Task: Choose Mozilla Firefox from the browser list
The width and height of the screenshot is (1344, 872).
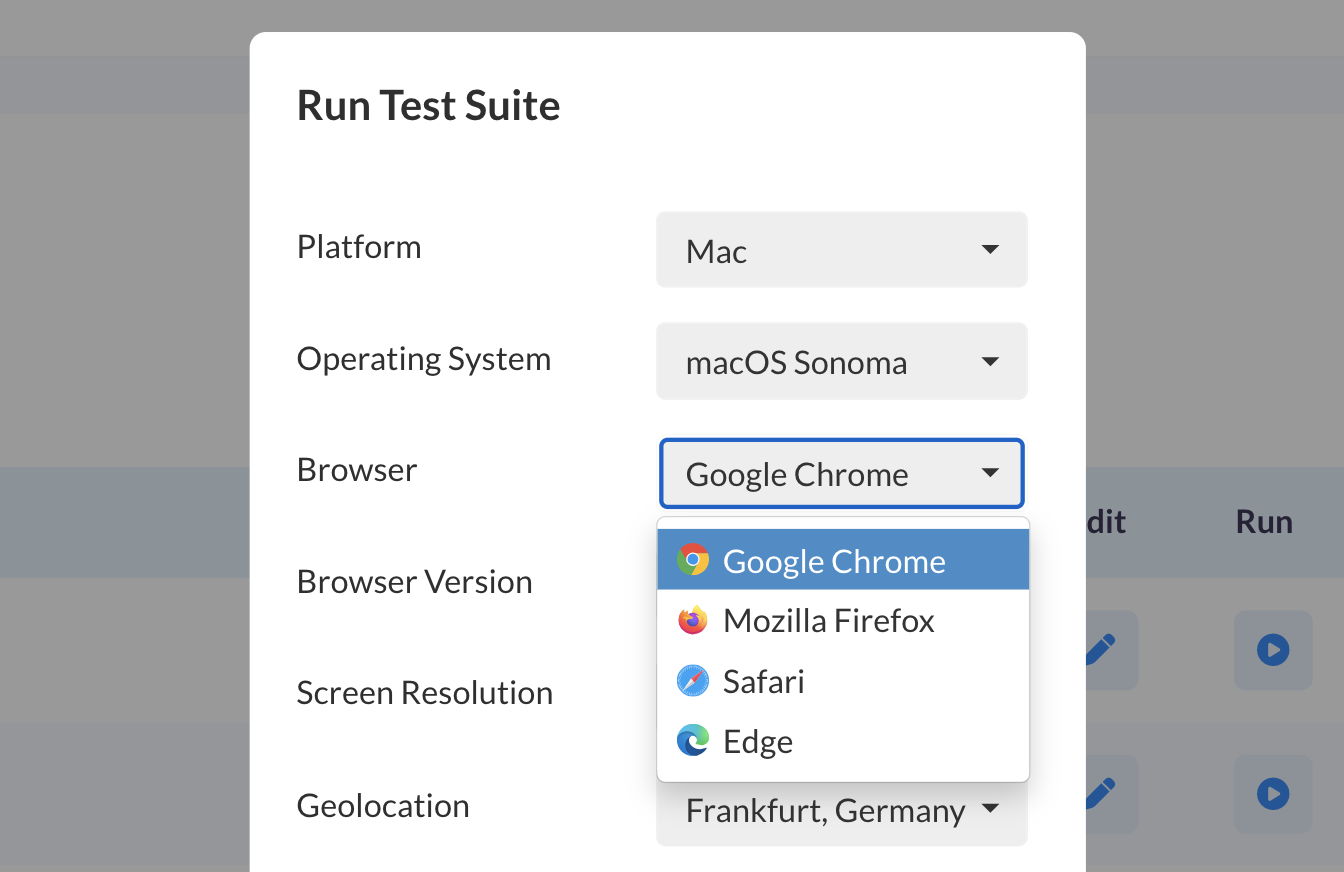Action: click(843, 620)
